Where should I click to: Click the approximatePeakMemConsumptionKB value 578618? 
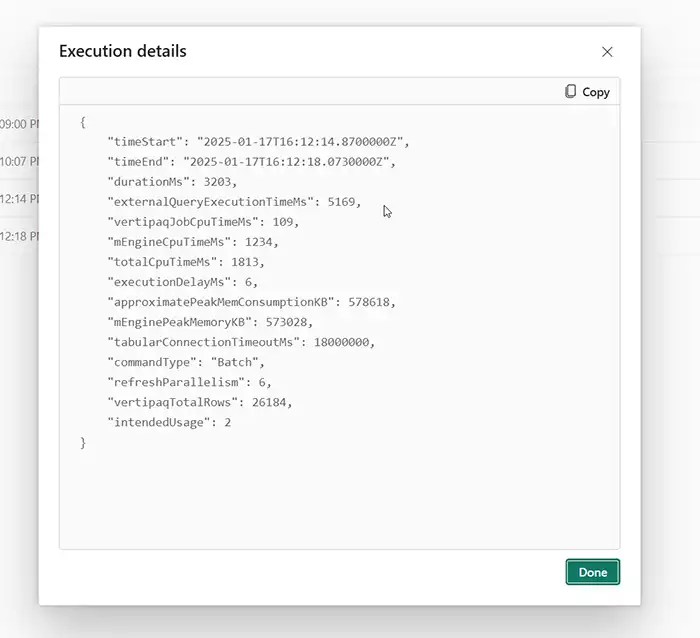(x=369, y=302)
